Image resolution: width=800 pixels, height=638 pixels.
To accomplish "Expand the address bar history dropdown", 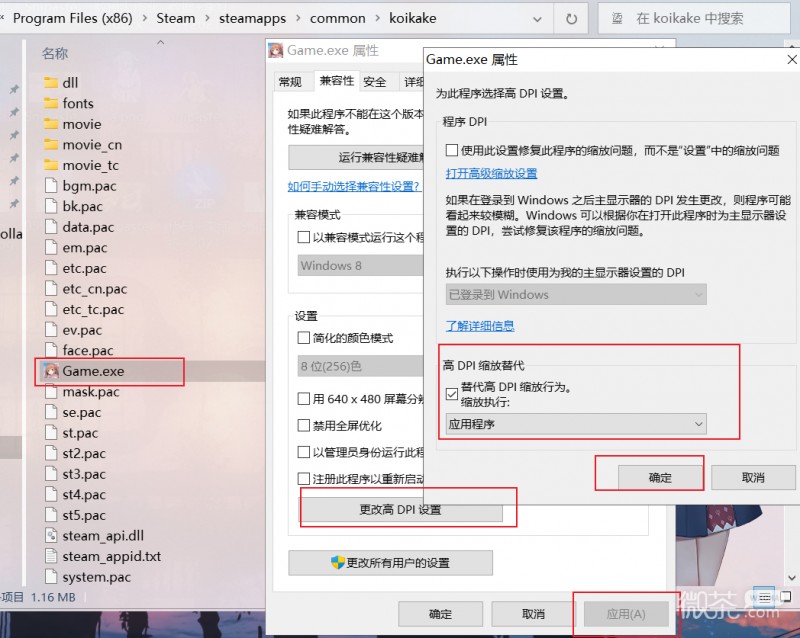I will [x=537, y=19].
